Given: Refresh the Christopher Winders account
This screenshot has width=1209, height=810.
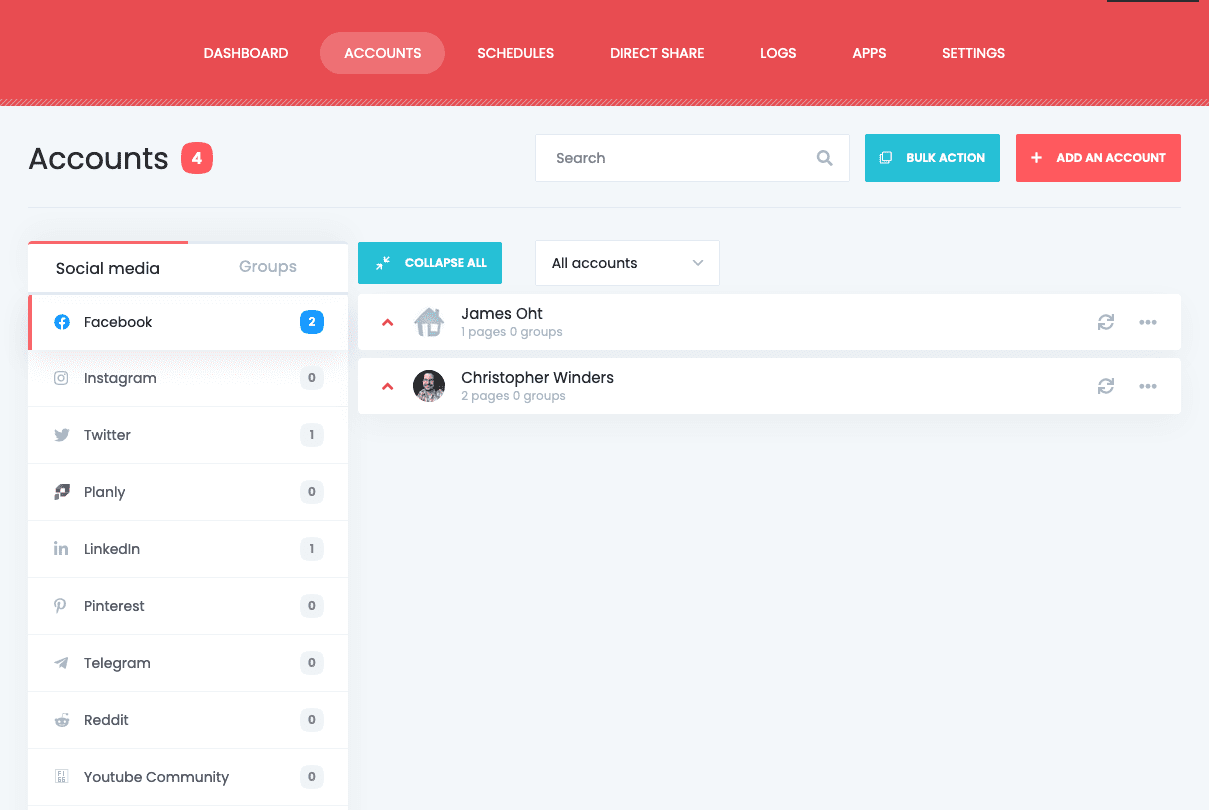Looking at the screenshot, I should click(x=1105, y=386).
